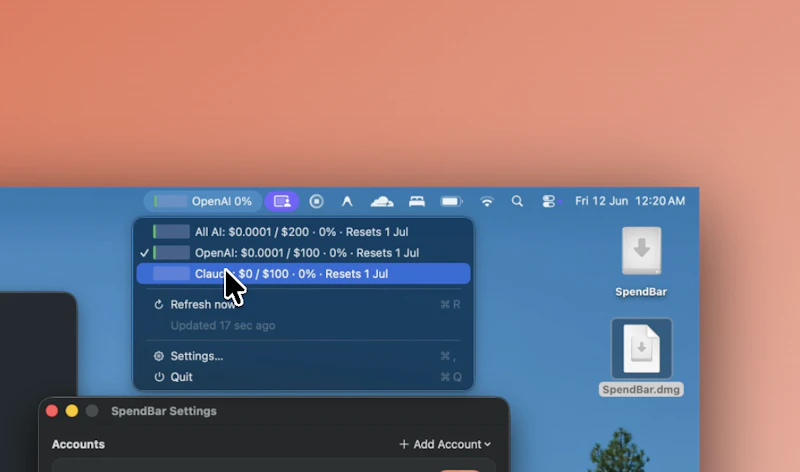Viewport: 800px width, 472px height.
Task: Open the SpendBar OpenAI 0% menu bar item
Action: pos(203,202)
